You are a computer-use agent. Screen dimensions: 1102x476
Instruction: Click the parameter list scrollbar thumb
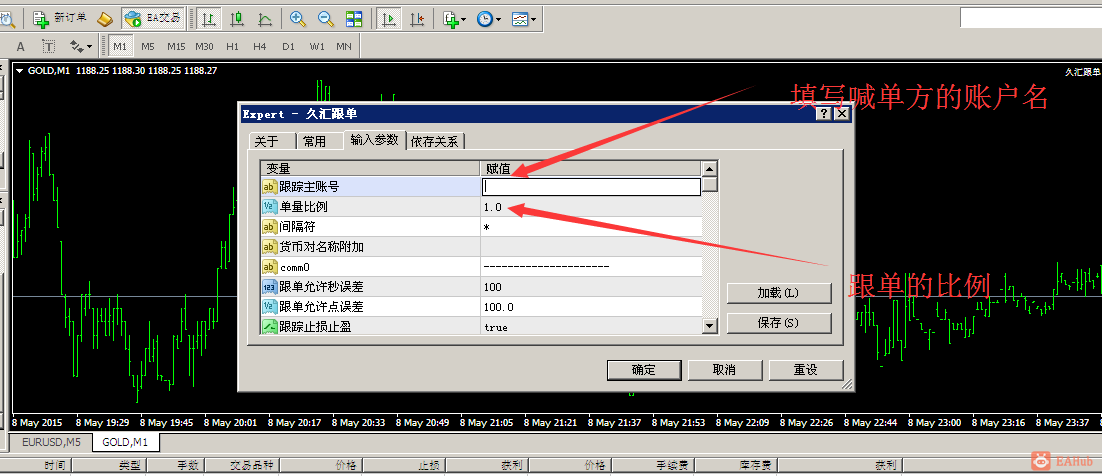(x=710, y=184)
